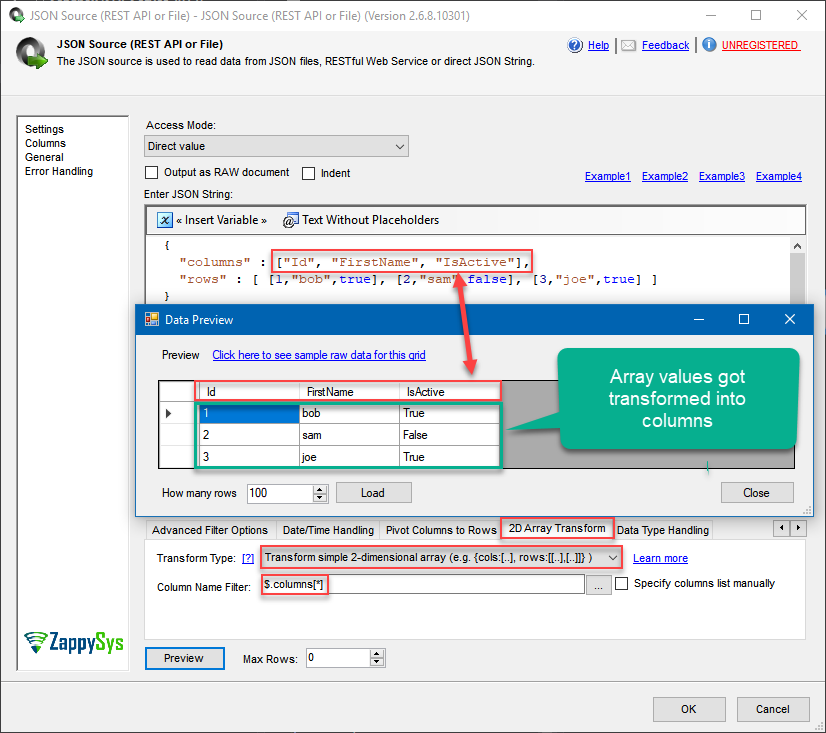Open Feedback using the envelope icon
Viewport: 826px width, 733px height.
[x=628, y=45]
